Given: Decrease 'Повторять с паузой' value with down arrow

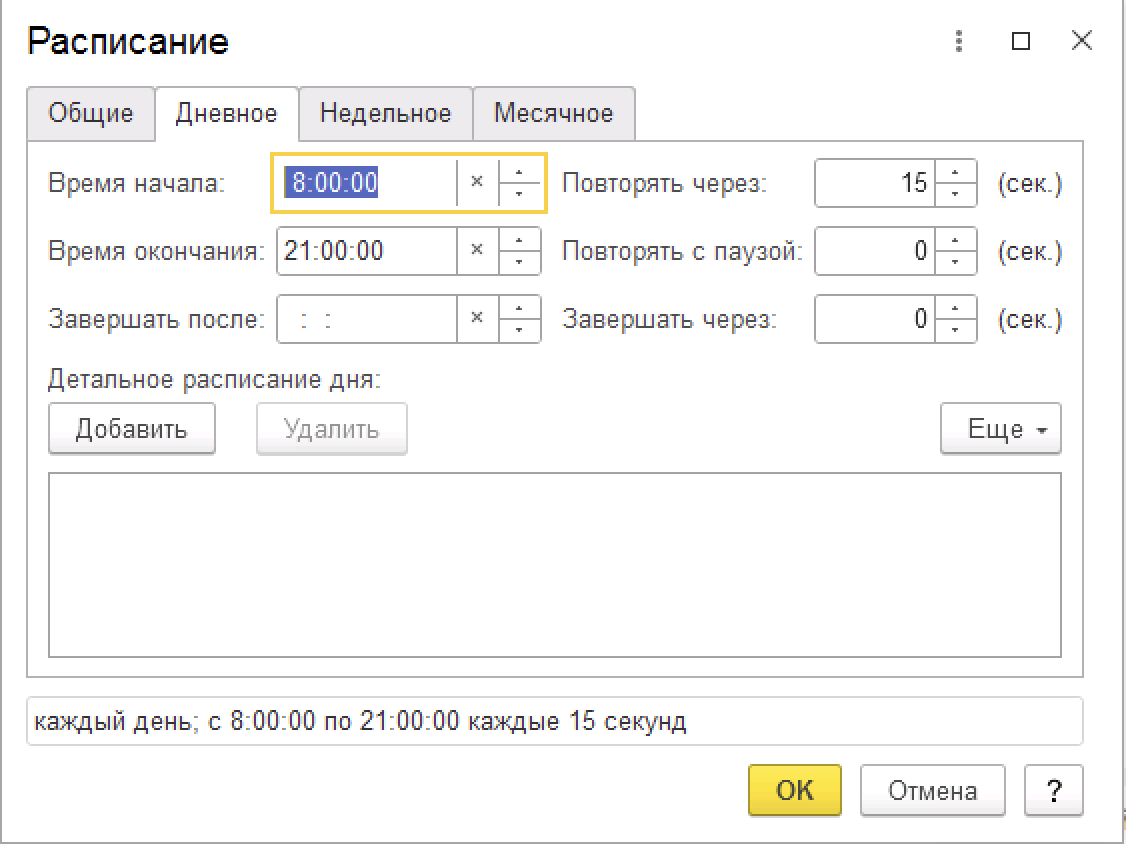Looking at the screenshot, I should (956, 261).
